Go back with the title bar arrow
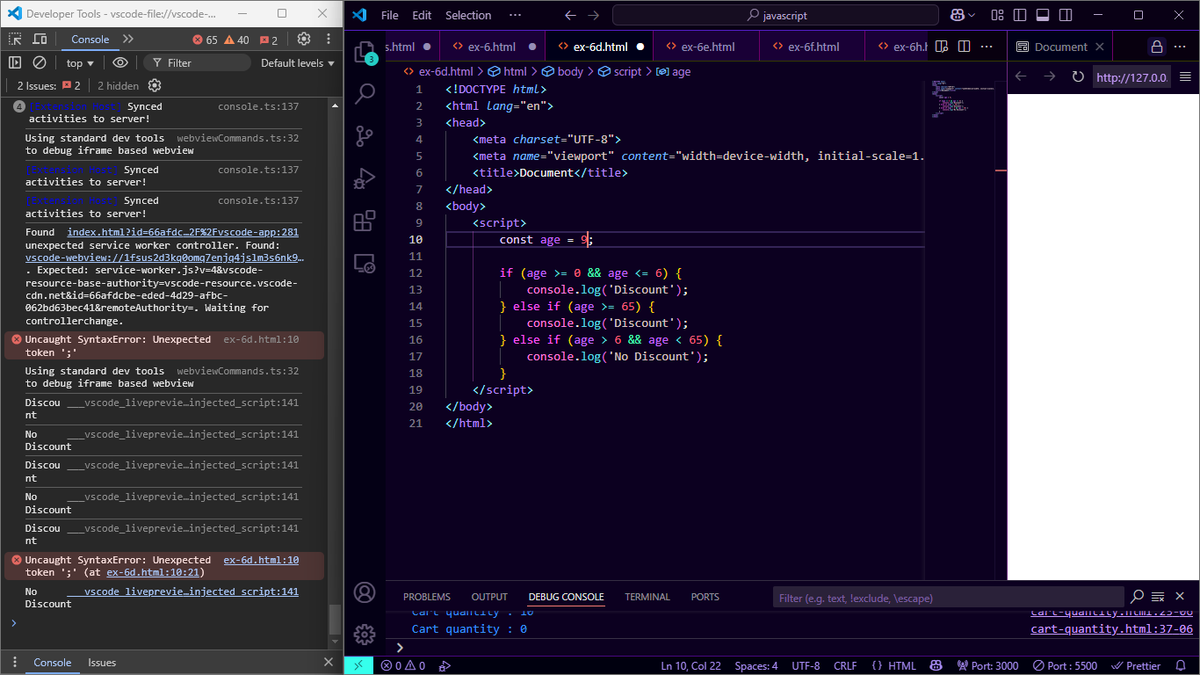Viewport: 1200px width, 675px height. click(x=570, y=15)
